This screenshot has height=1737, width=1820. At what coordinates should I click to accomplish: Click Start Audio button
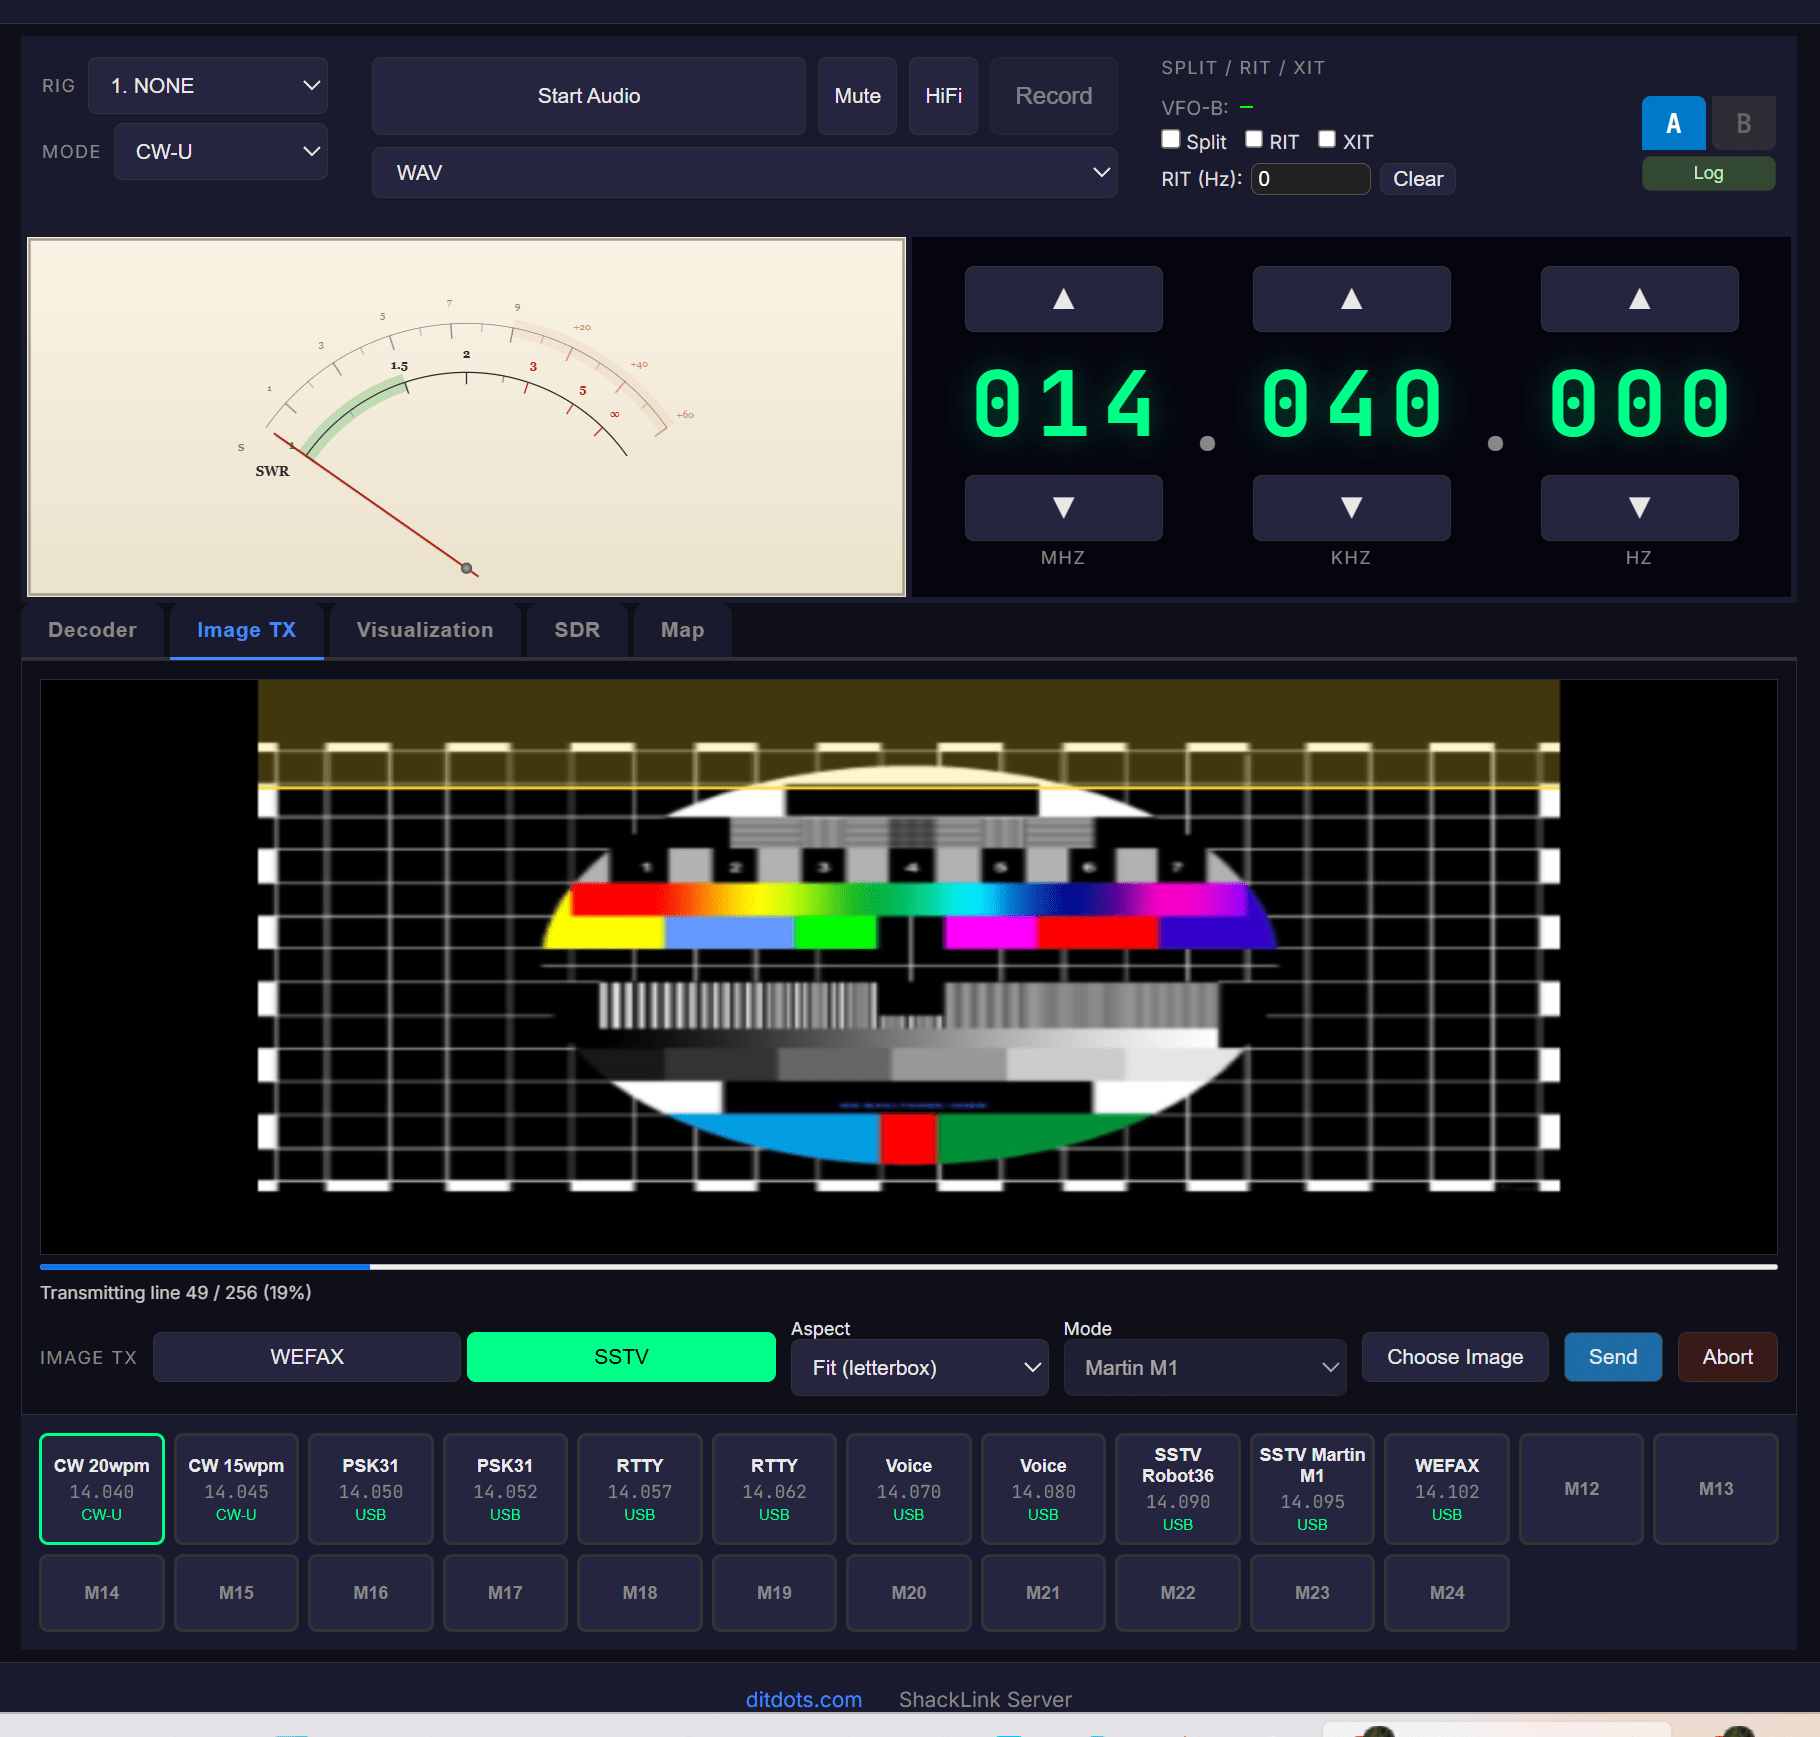(x=589, y=96)
